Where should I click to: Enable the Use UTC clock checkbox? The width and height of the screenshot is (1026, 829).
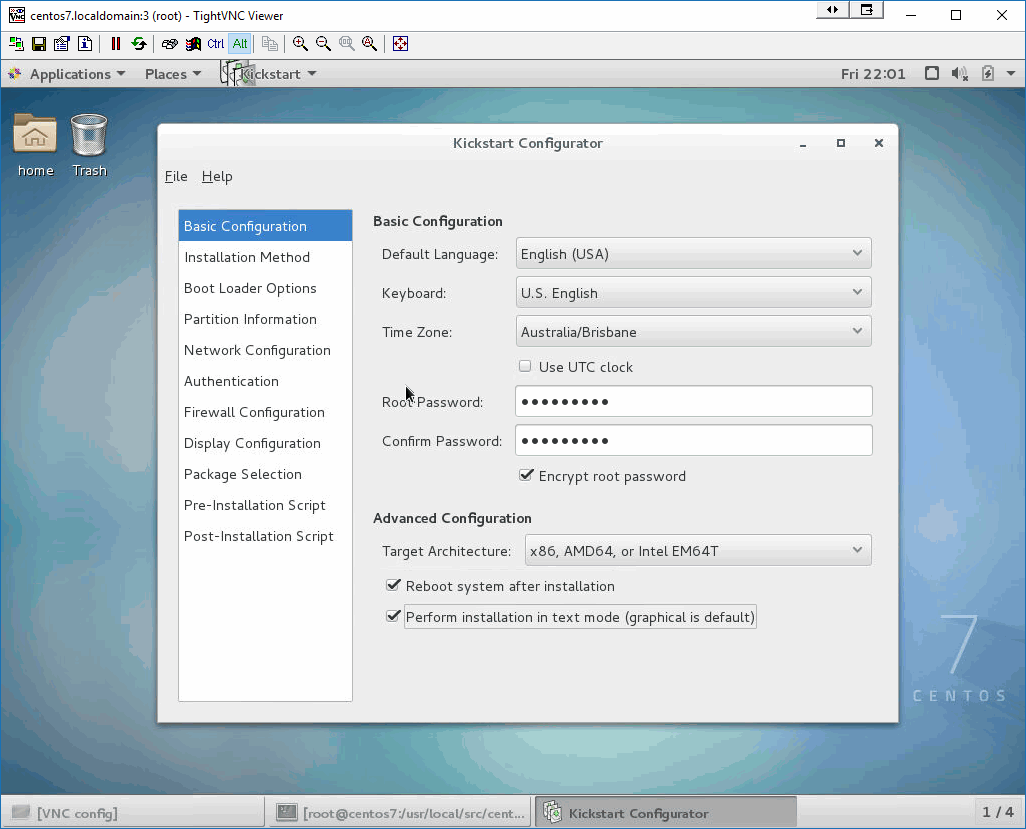(525, 366)
